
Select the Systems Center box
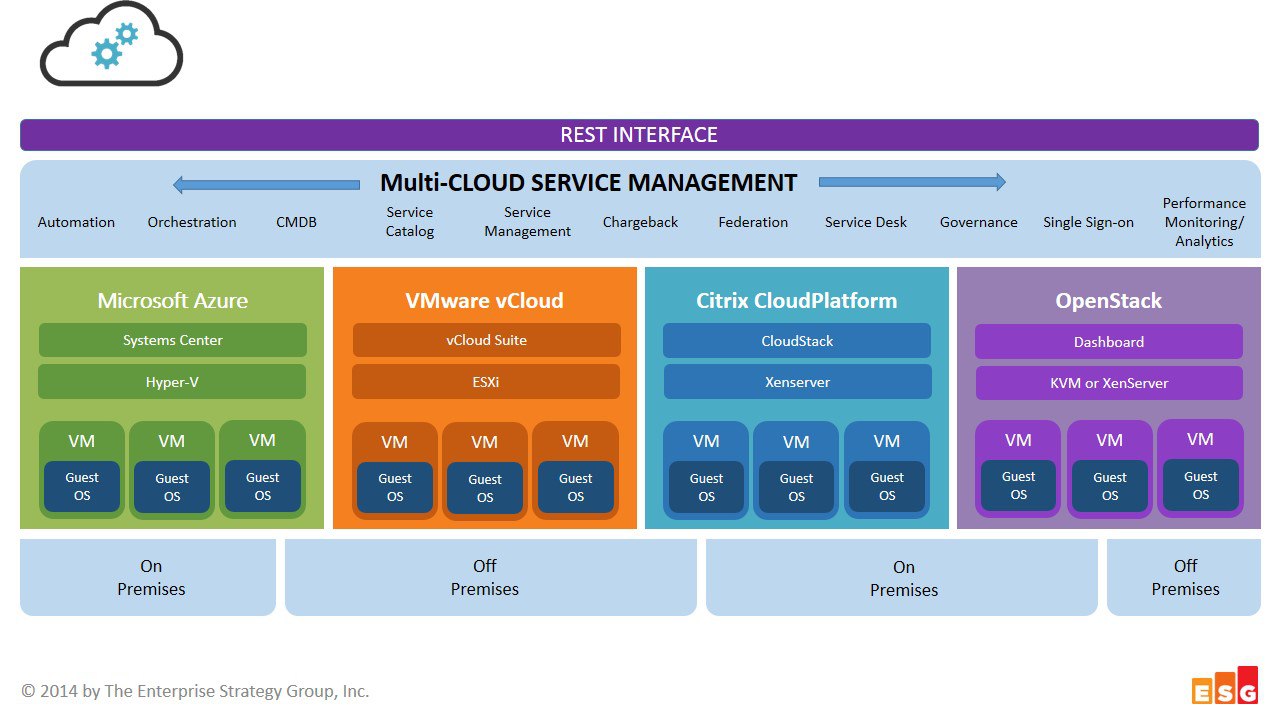pyautogui.click(x=173, y=340)
